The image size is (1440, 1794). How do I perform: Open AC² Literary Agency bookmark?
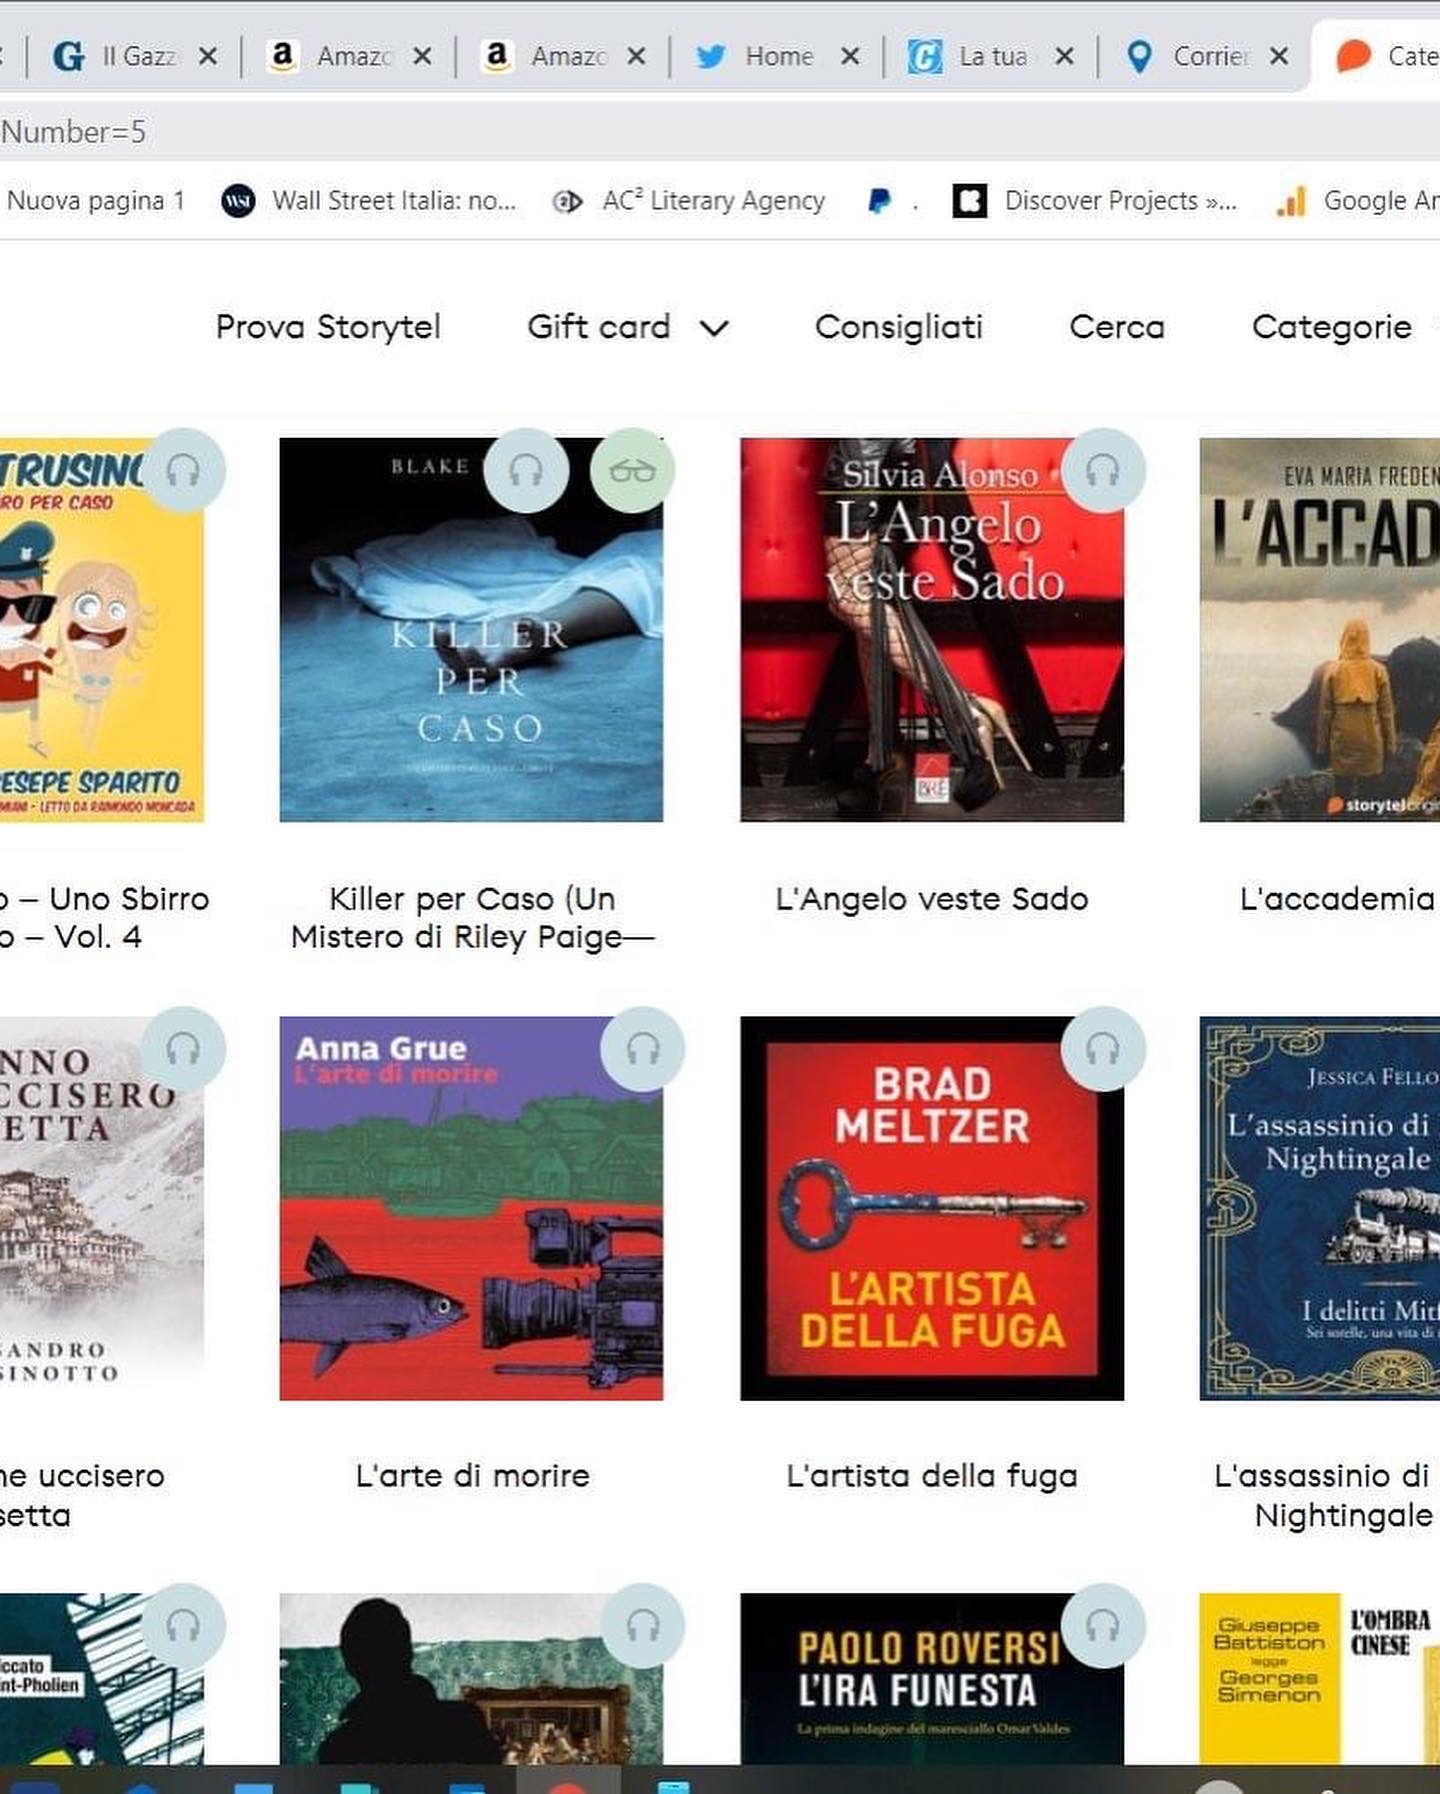click(x=689, y=201)
